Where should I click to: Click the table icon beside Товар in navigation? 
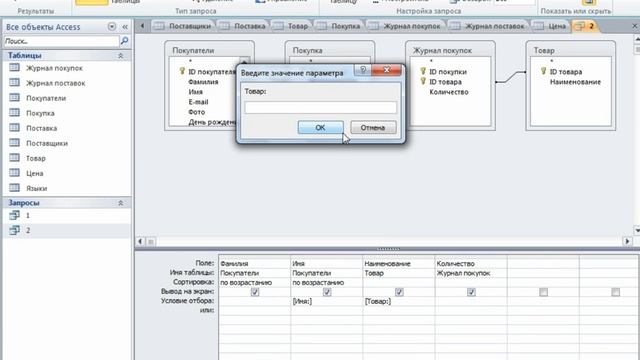click(x=14, y=158)
